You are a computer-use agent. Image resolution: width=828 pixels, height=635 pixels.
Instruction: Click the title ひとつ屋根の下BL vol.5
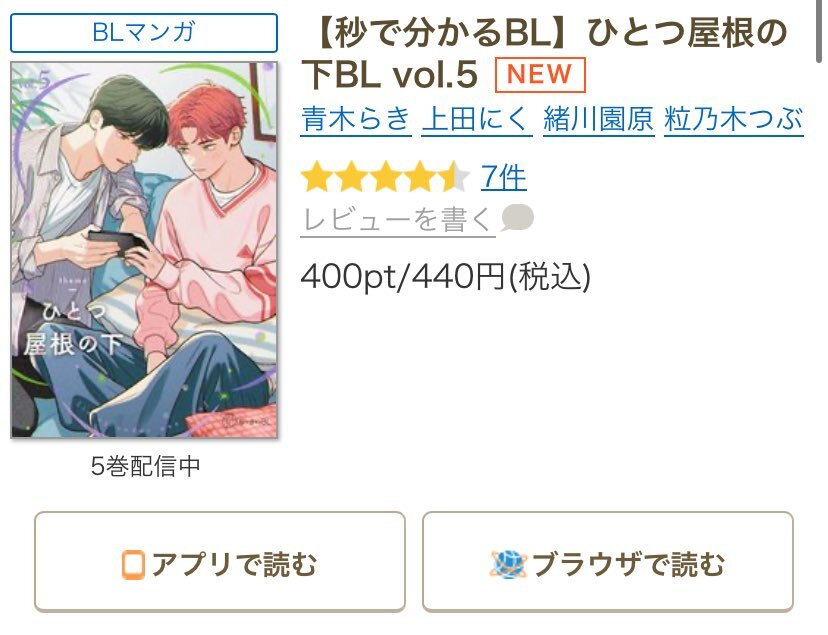point(544,54)
